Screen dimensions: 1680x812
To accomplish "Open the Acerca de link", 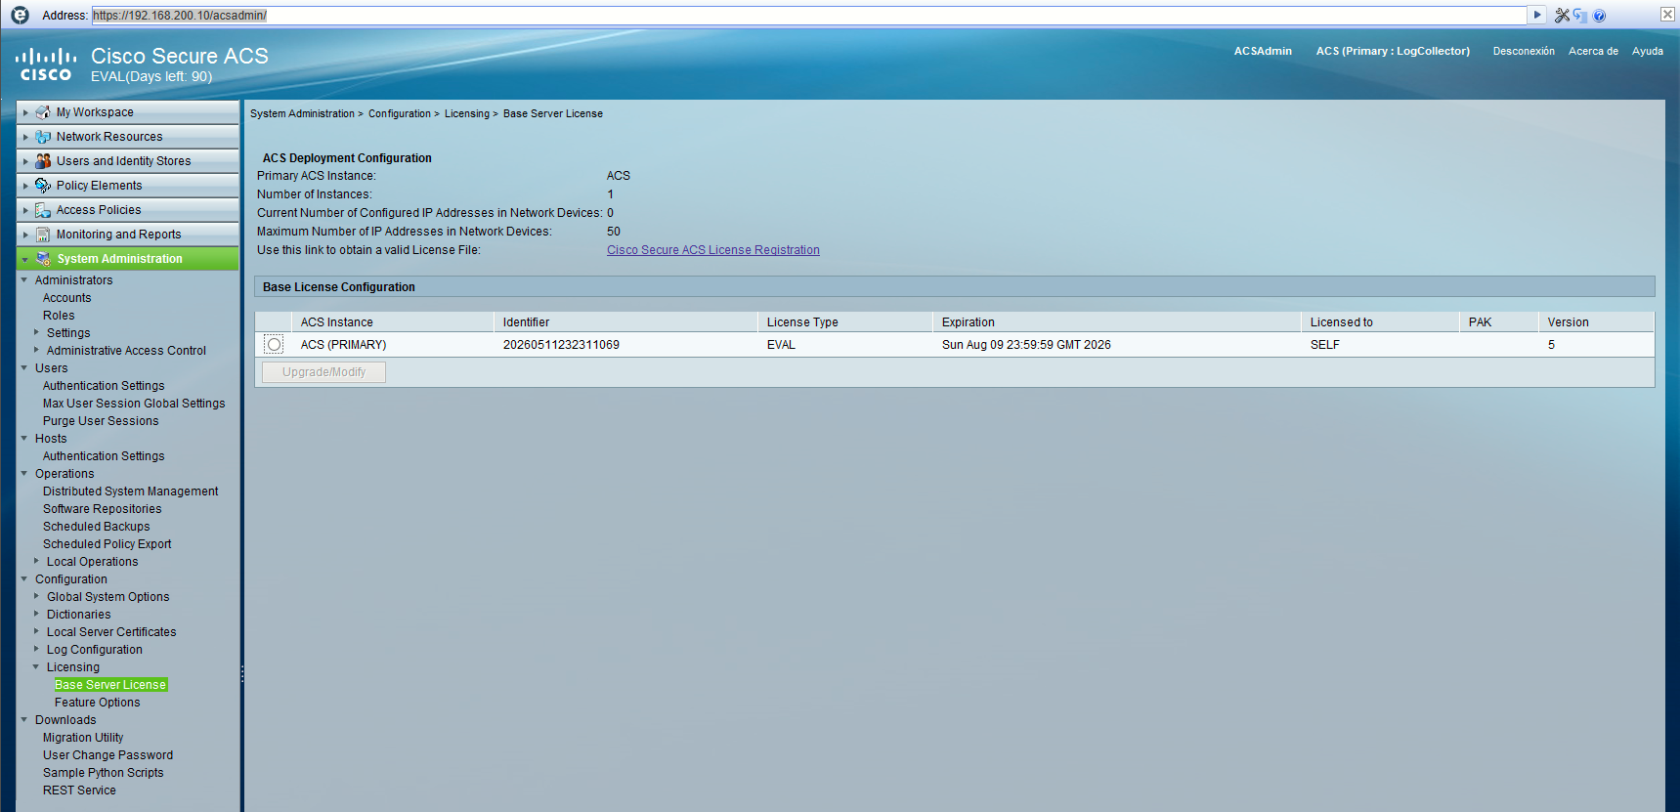I will [1593, 51].
